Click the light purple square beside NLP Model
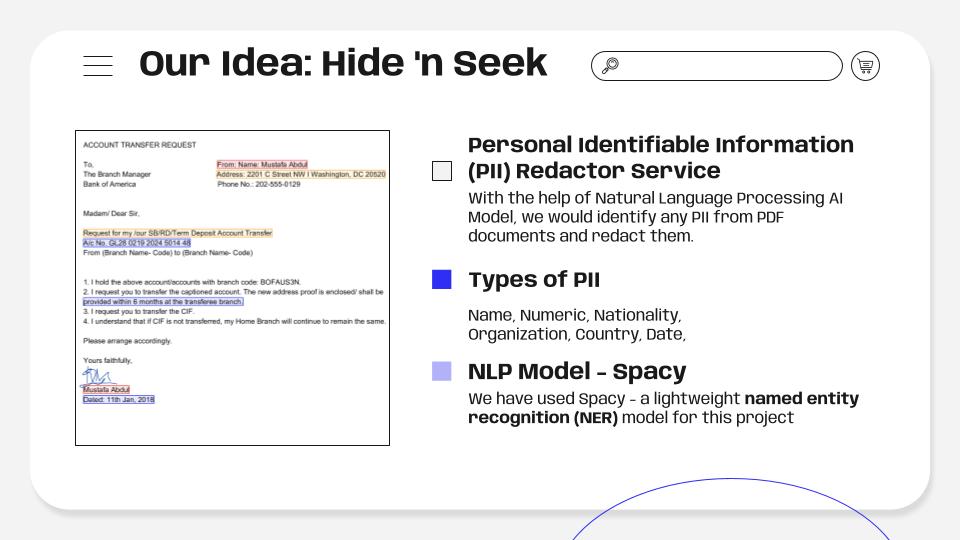Image resolution: width=960 pixels, height=540 pixels. tap(441, 371)
